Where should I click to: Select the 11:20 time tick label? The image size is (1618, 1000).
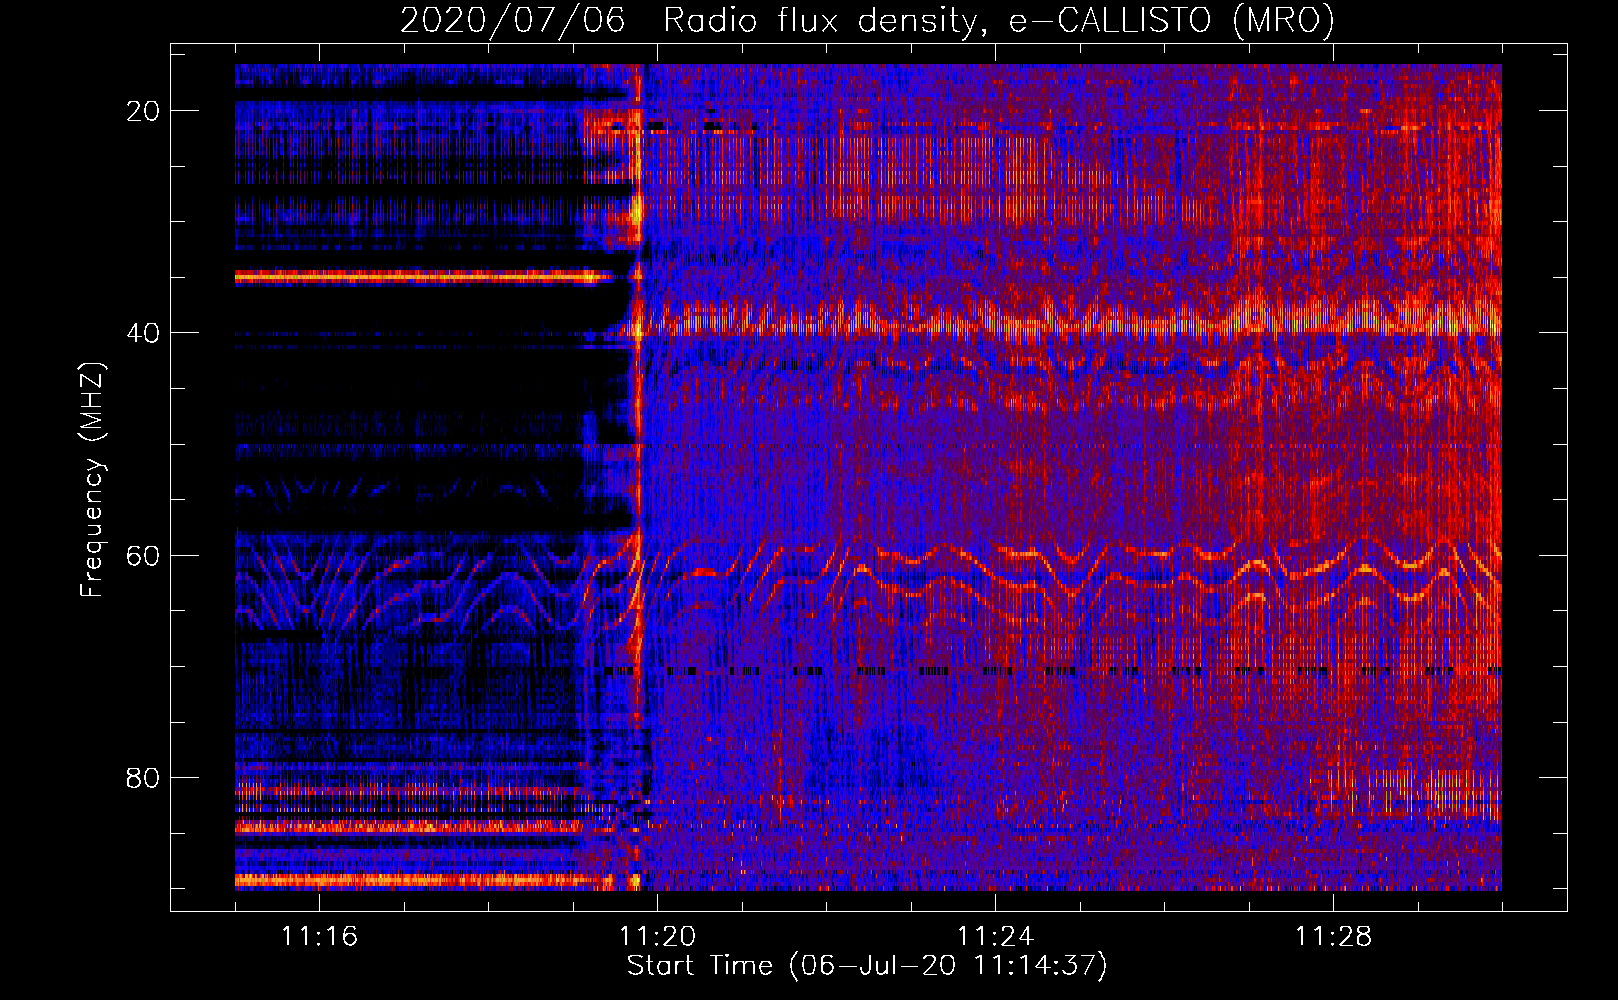coord(657,937)
